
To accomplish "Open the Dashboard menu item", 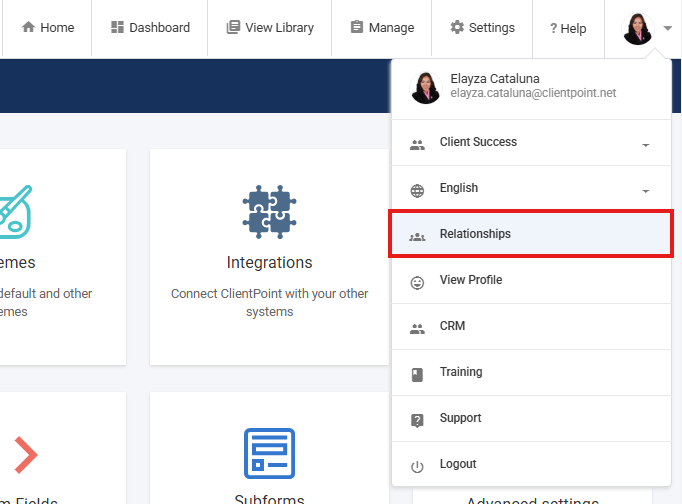I will [x=150, y=28].
